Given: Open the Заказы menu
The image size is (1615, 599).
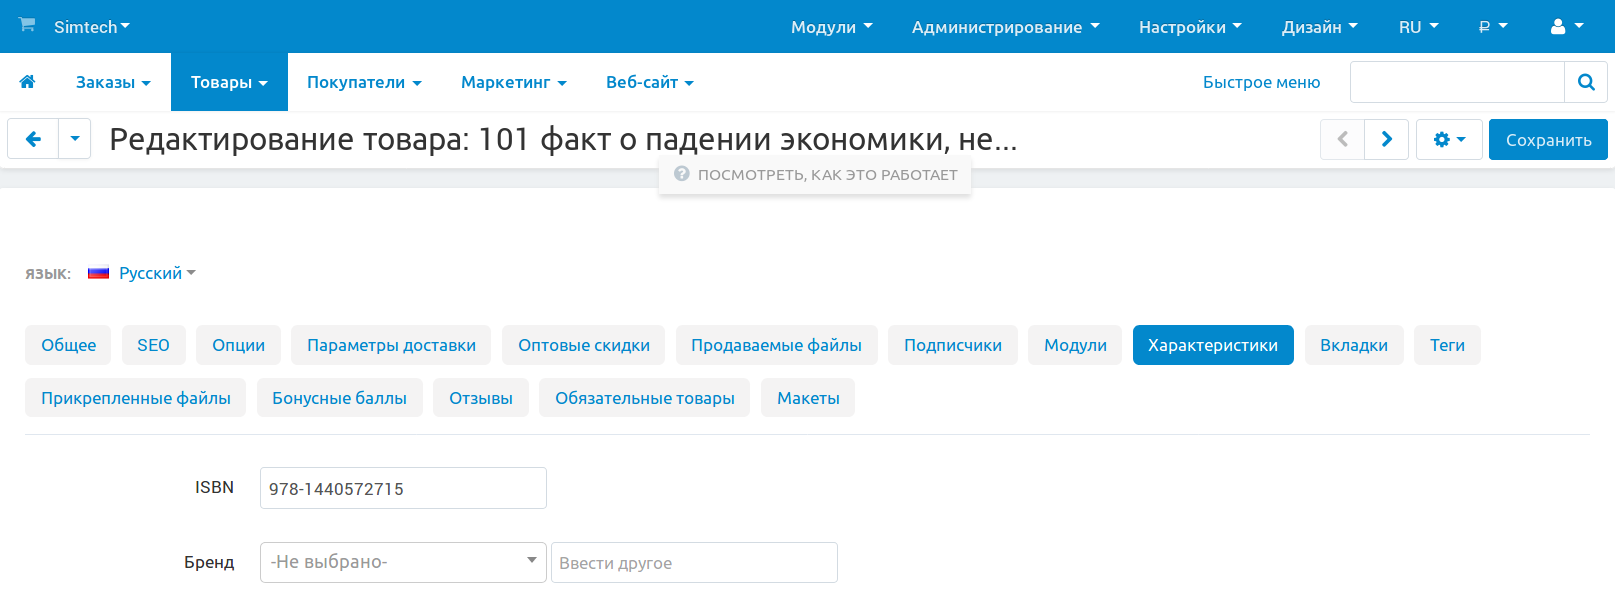Looking at the screenshot, I should tap(113, 82).
